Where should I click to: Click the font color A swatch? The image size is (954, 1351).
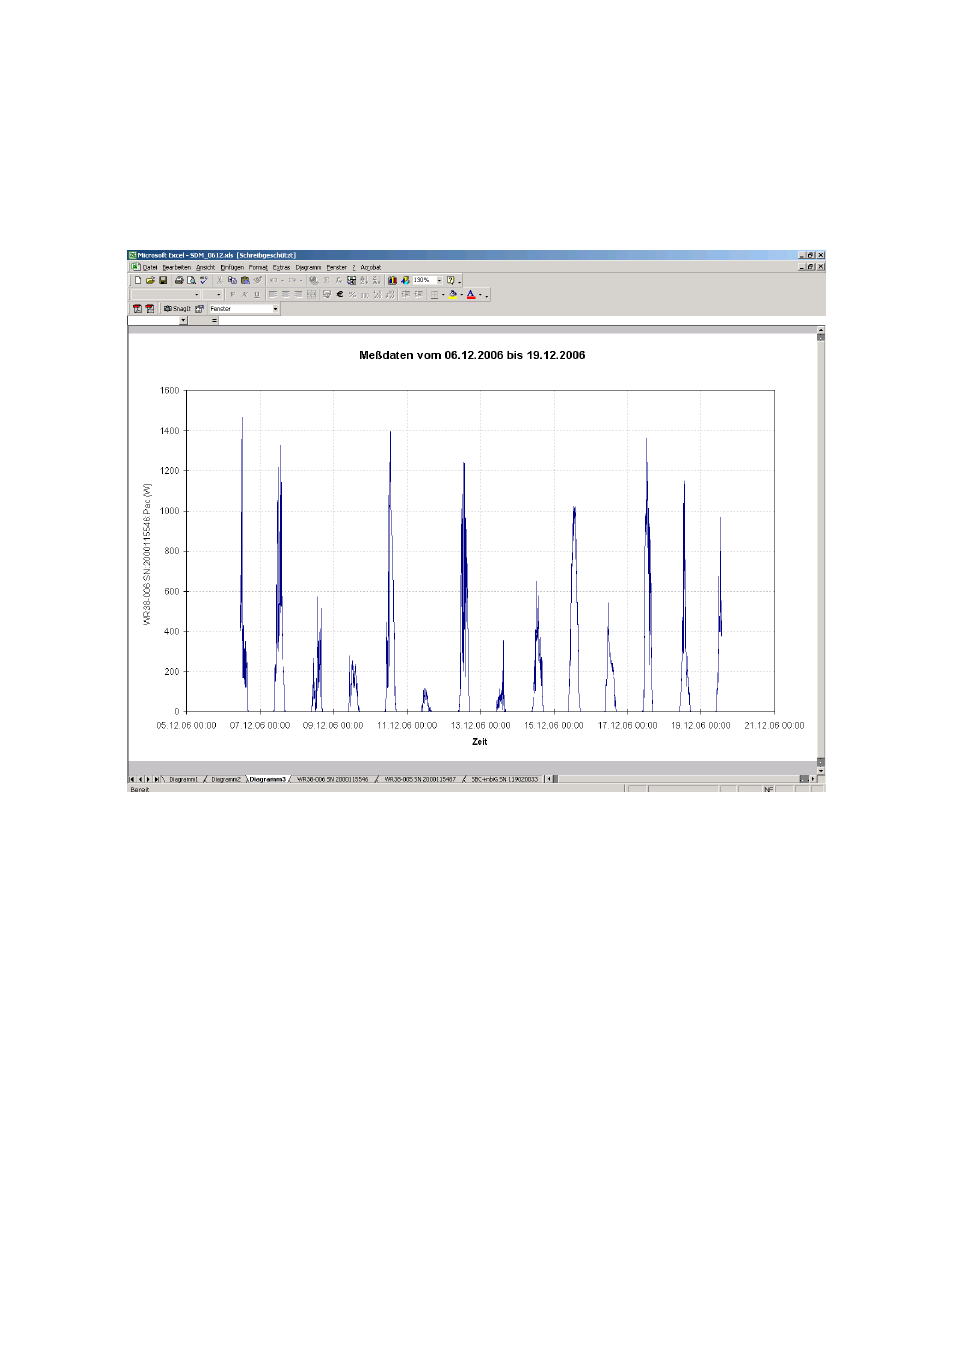[x=471, y=295]
